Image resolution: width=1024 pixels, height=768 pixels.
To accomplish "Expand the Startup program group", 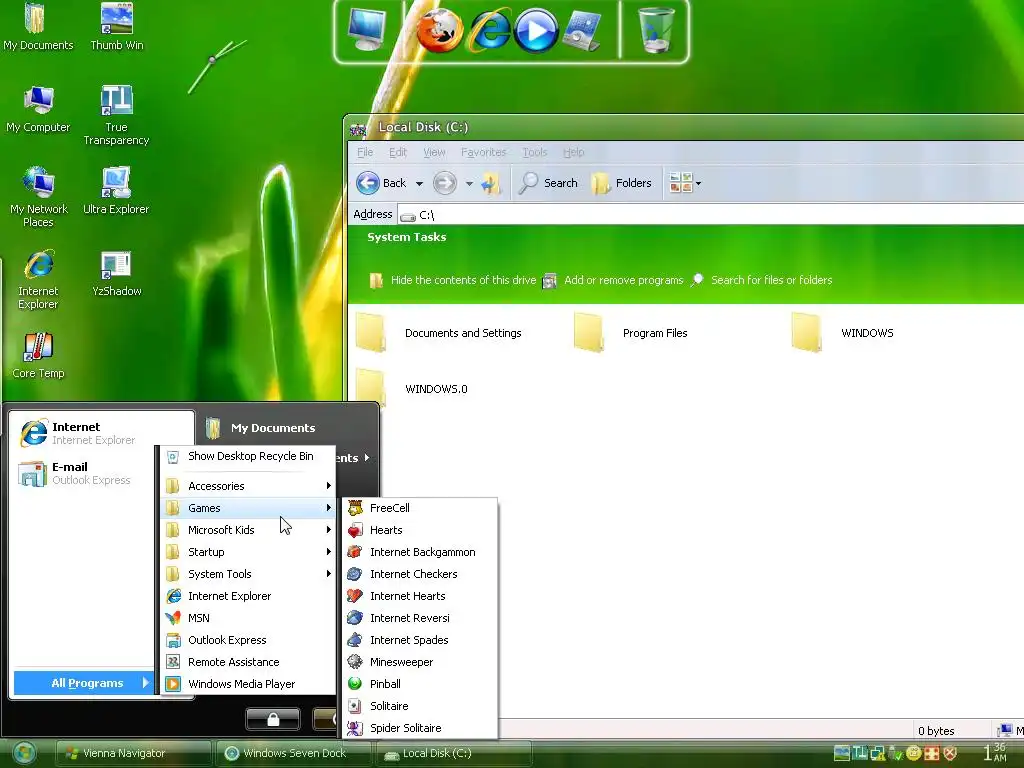I will tap(248, 552).
